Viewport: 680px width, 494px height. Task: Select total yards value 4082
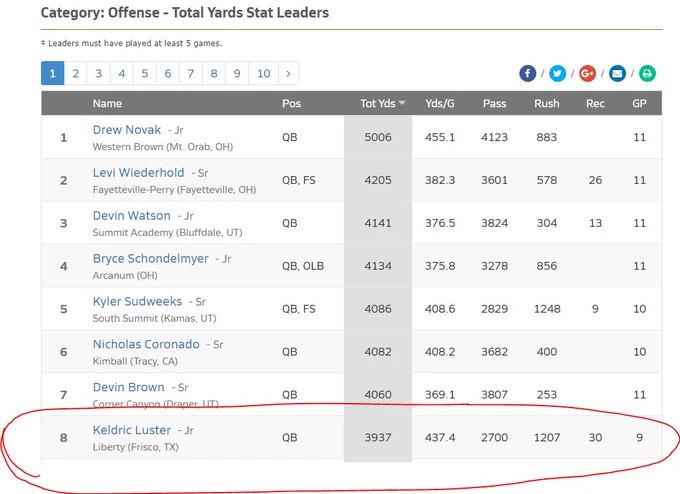pos(378,352)
